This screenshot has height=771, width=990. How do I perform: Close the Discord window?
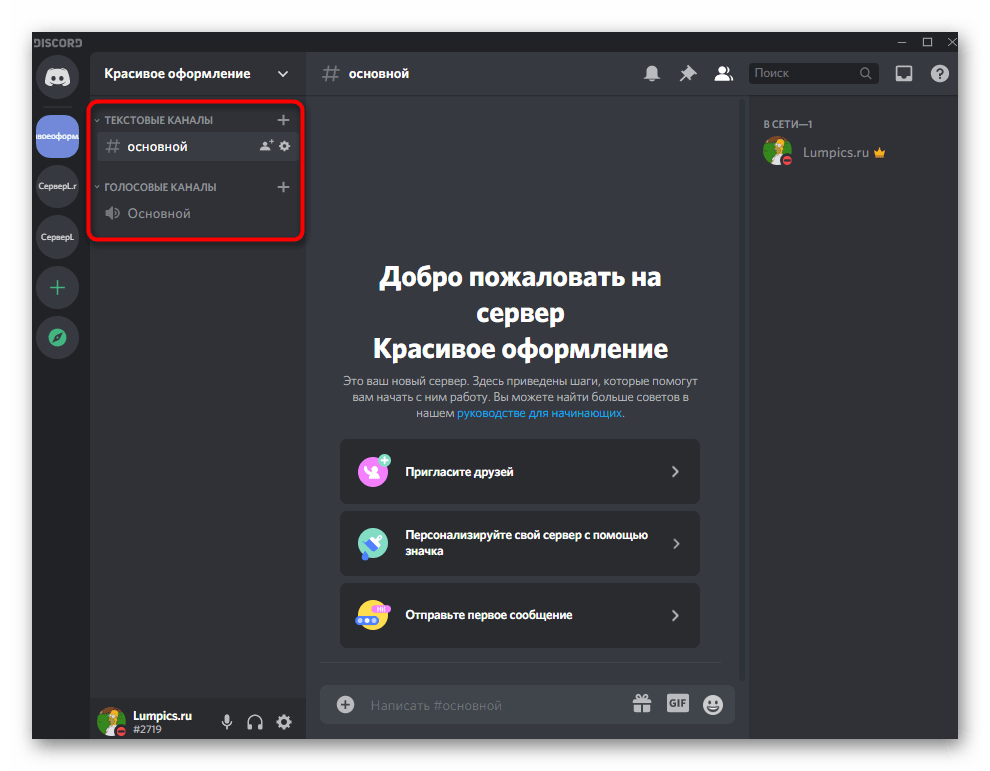951,42
